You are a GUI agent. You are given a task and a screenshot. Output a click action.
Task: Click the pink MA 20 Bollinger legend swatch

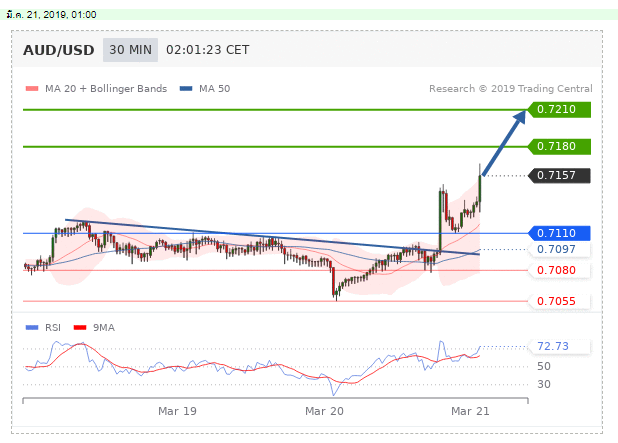coord(32,89)
